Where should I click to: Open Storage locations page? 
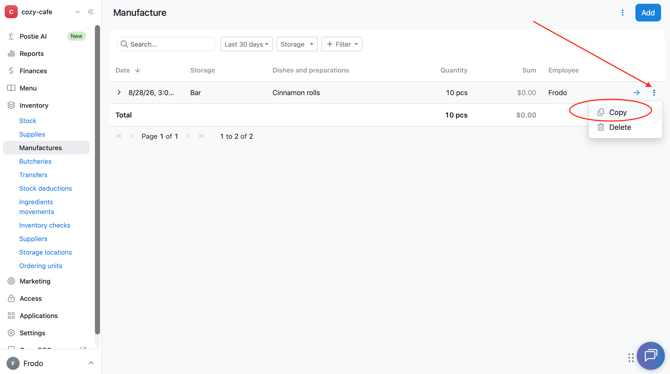coord(45,252)
